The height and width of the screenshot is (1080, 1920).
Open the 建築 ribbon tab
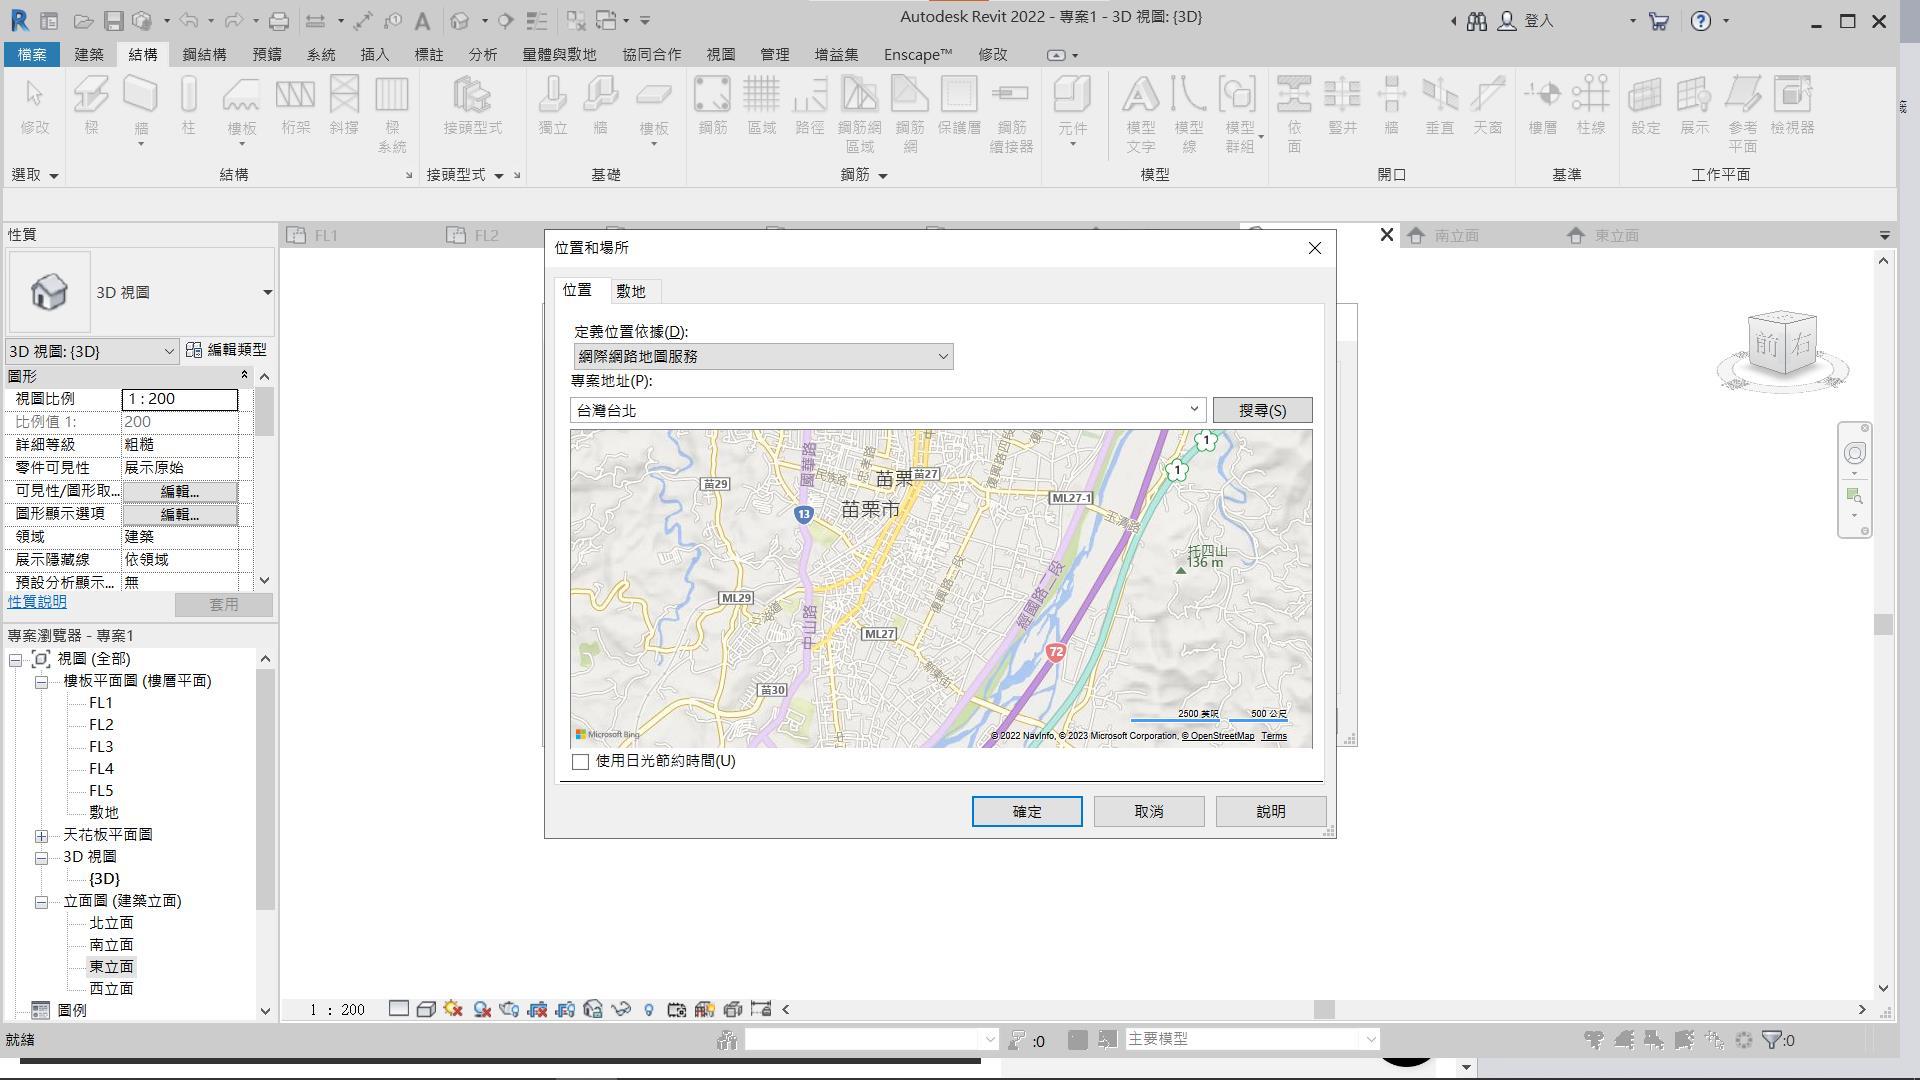pos(89,54)
